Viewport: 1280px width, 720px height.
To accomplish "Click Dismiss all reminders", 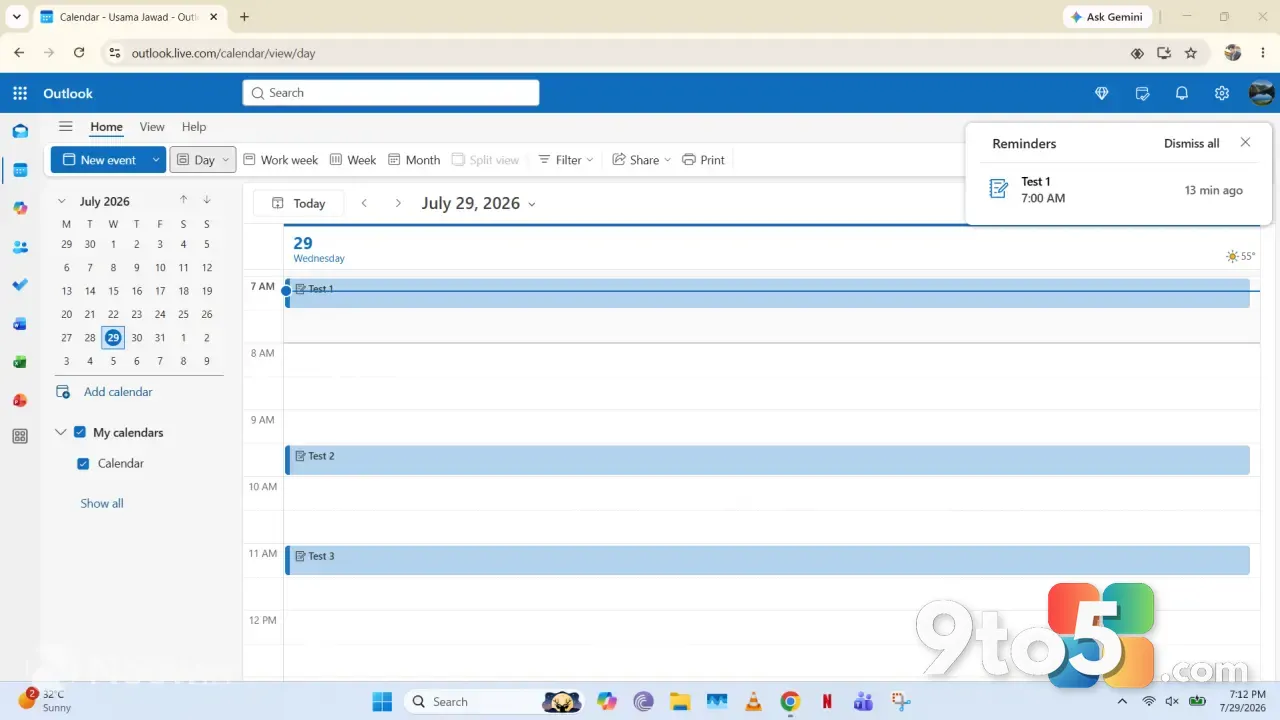I will click(x=1191, y=143).
